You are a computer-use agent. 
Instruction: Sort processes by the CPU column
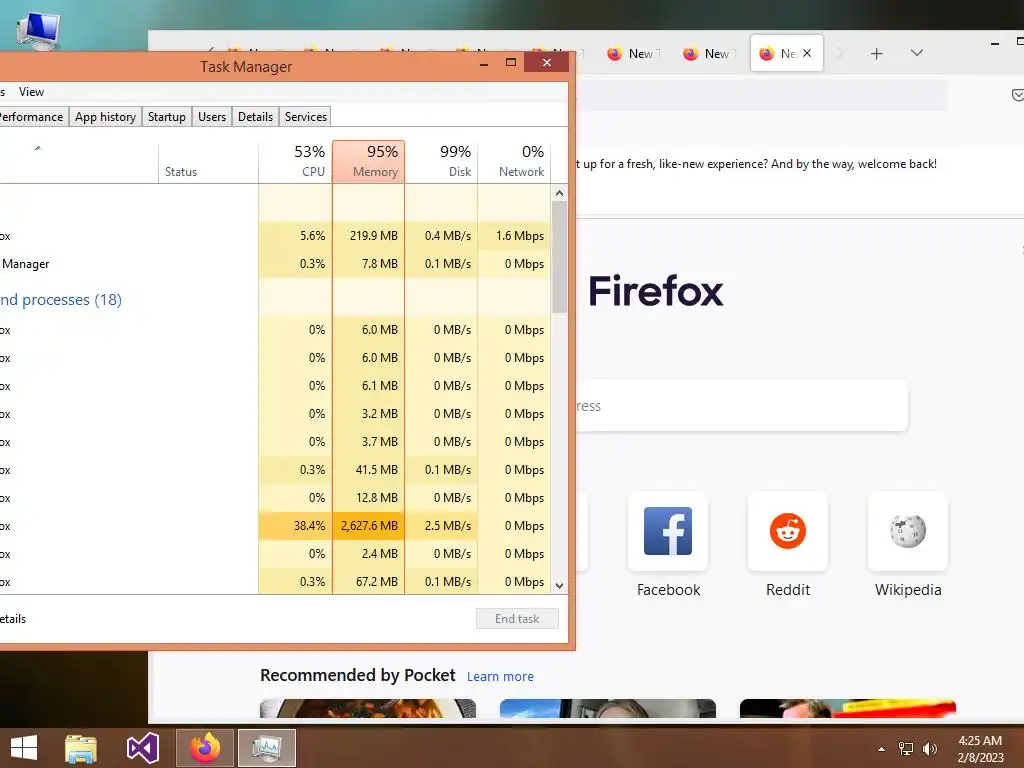[x=295, y=161]
